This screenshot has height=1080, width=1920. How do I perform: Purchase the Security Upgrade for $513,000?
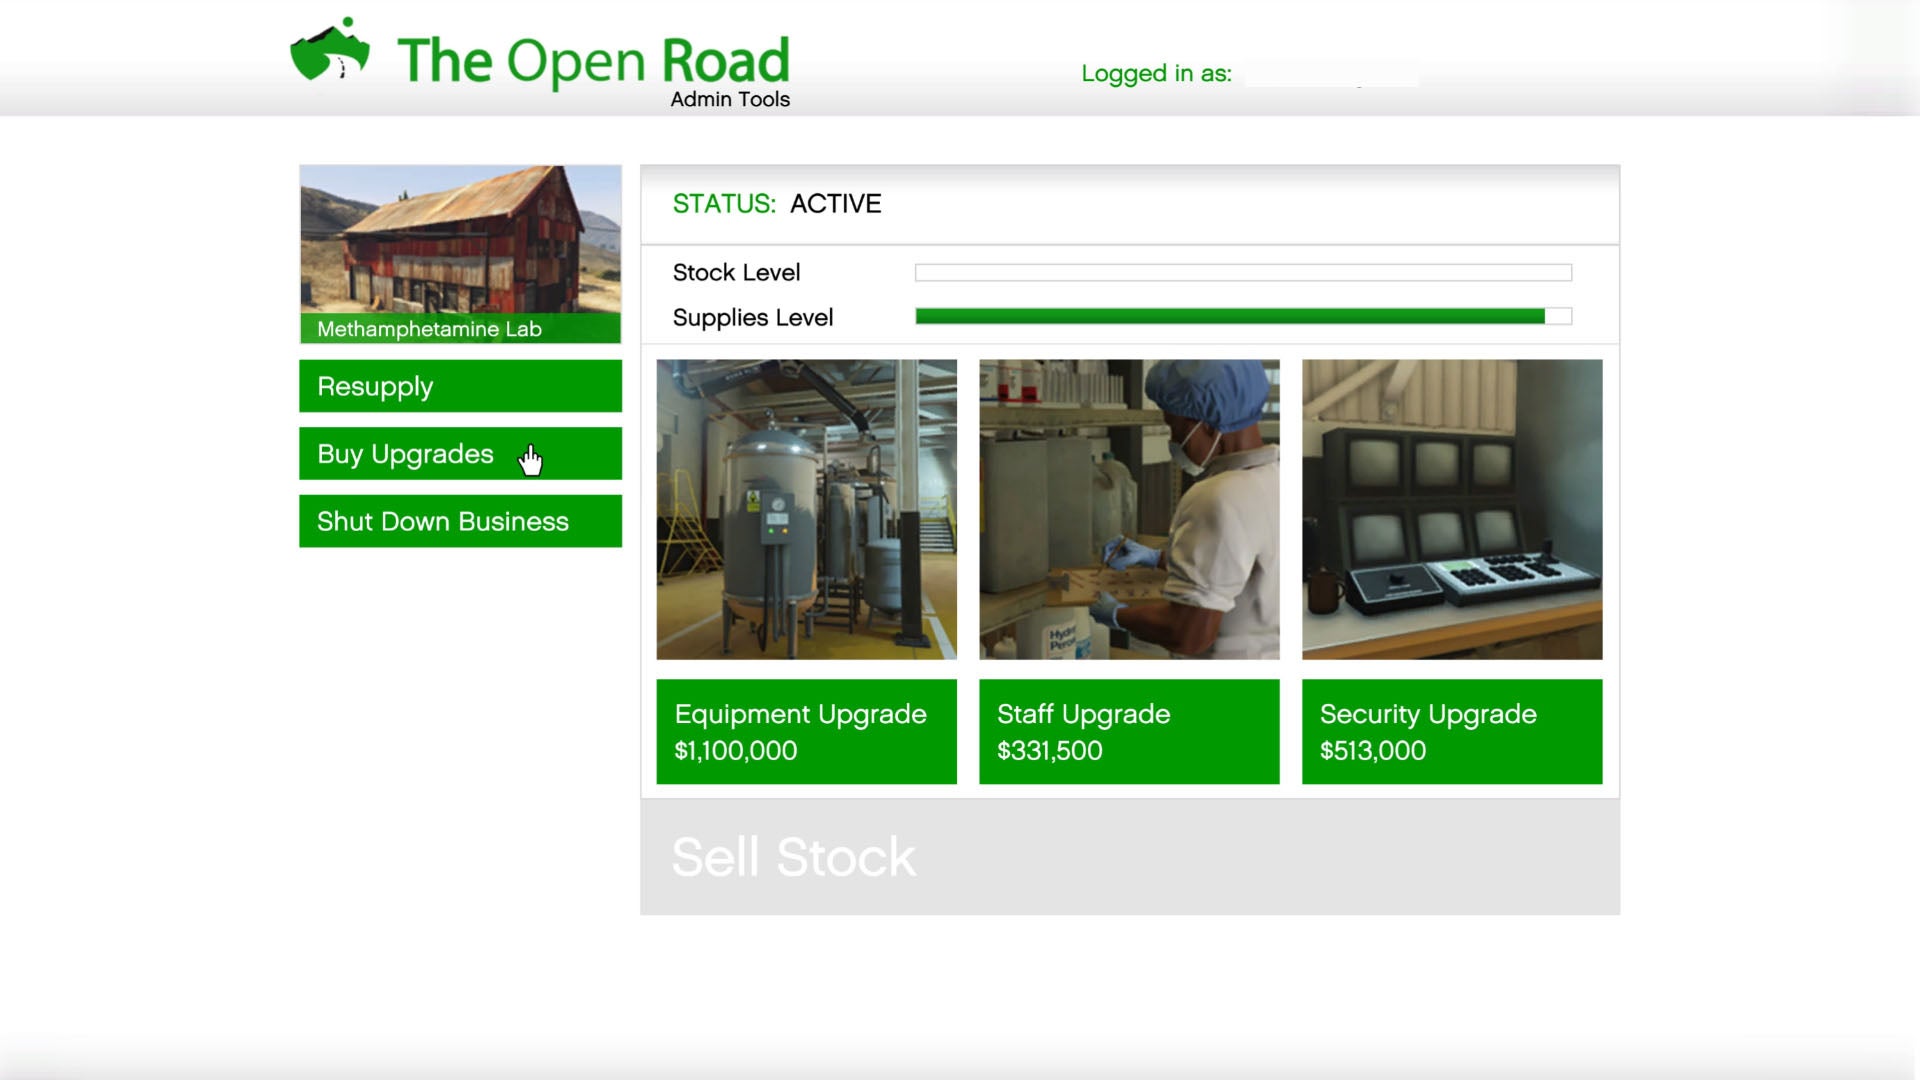tap(1451, 731)
